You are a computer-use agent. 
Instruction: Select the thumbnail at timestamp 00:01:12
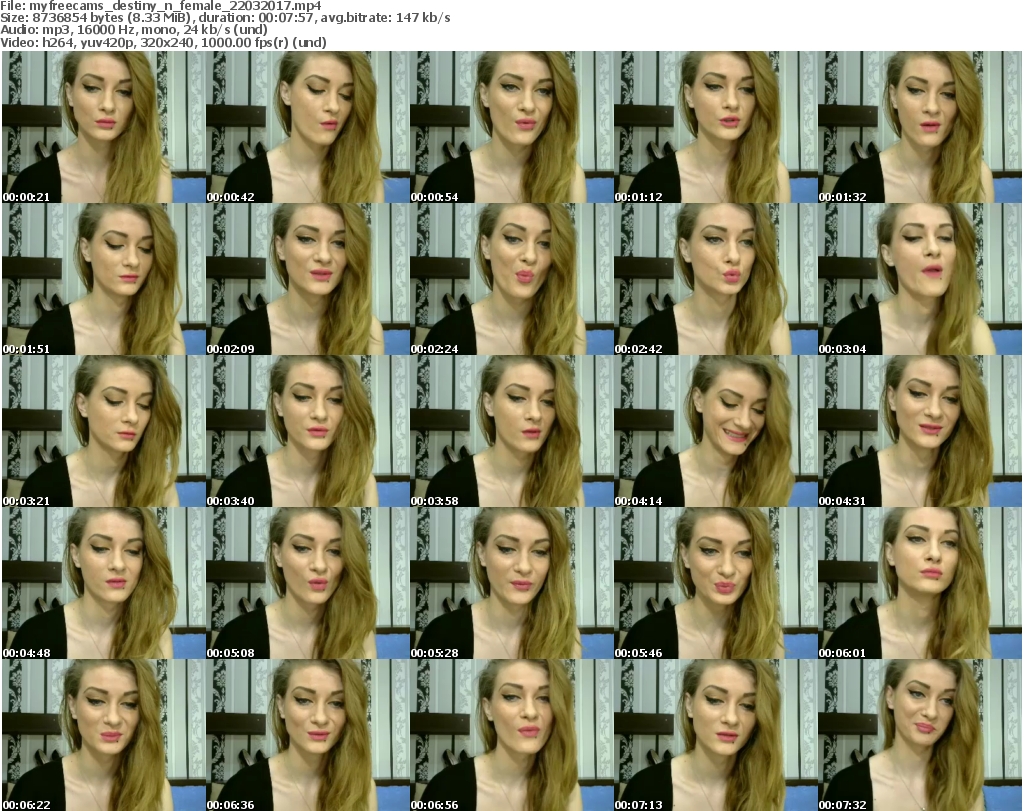[x=715, y=127]
